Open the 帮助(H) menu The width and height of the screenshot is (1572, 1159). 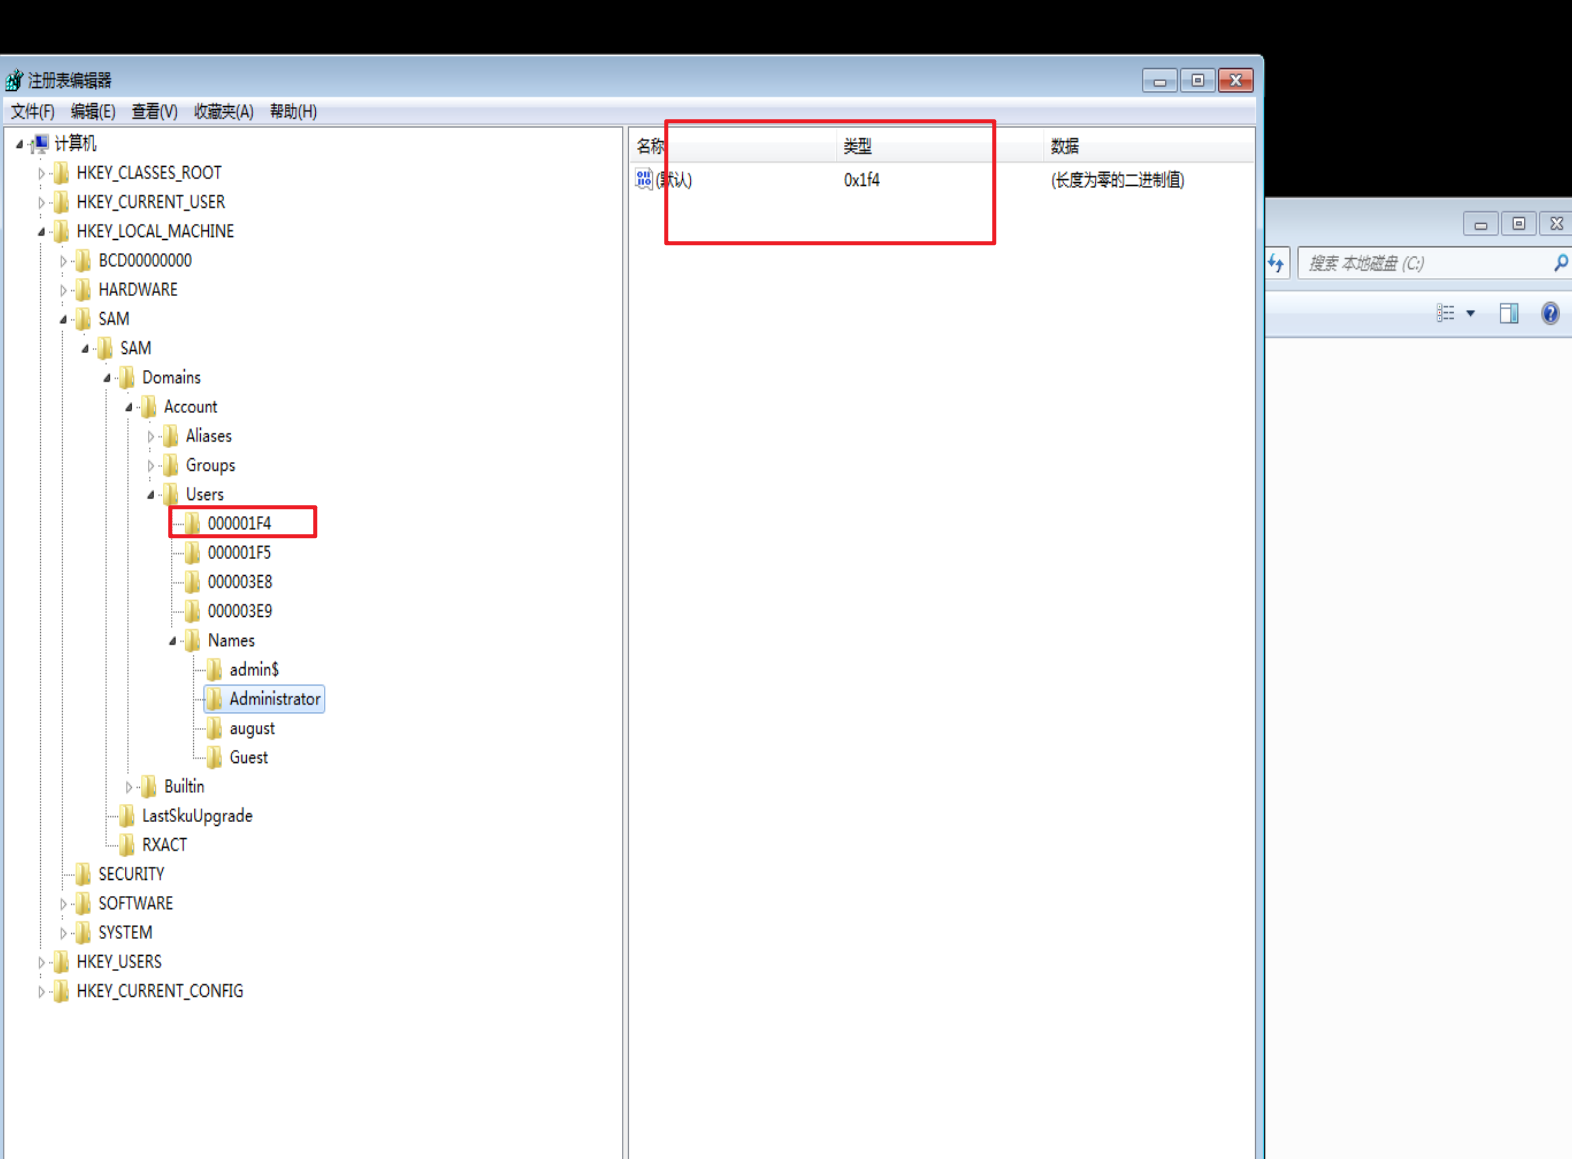(x=294, y=111)
